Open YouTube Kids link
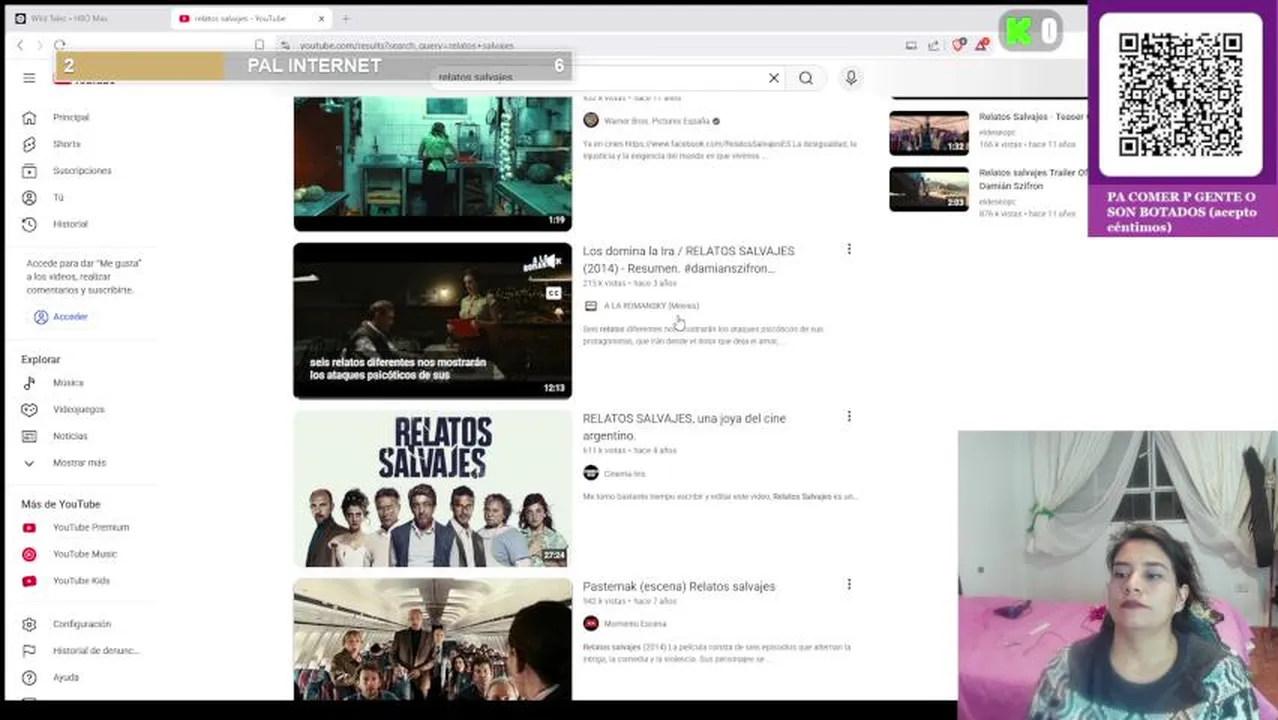 tap(81, 581)
